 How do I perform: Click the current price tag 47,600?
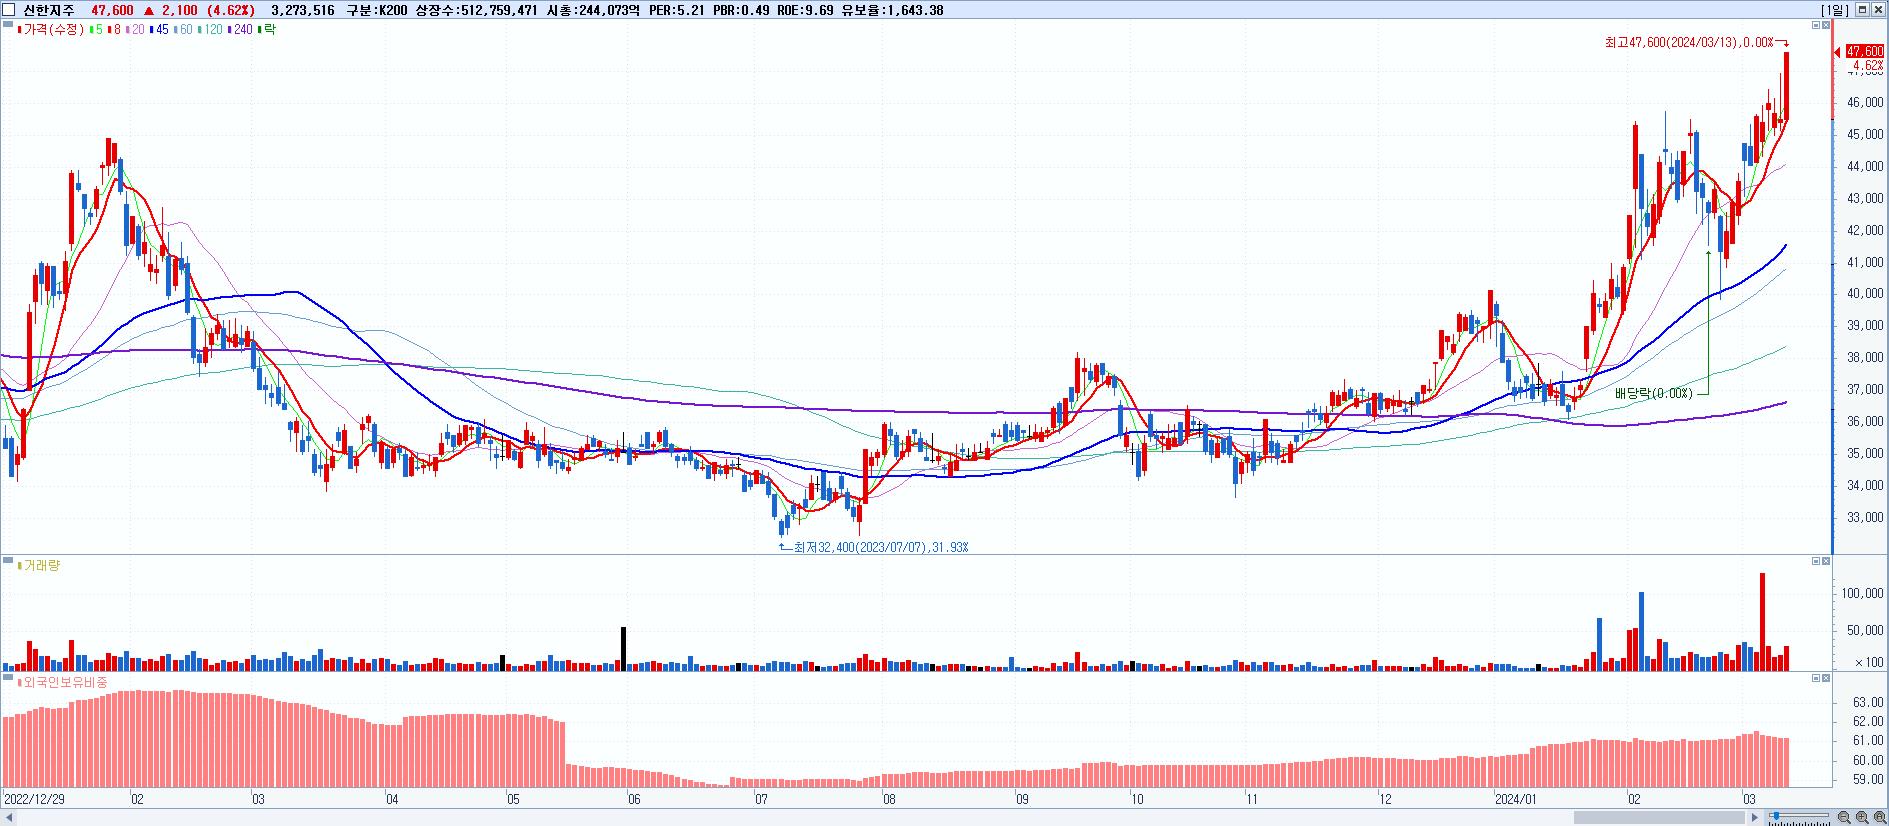[1865, 51]
